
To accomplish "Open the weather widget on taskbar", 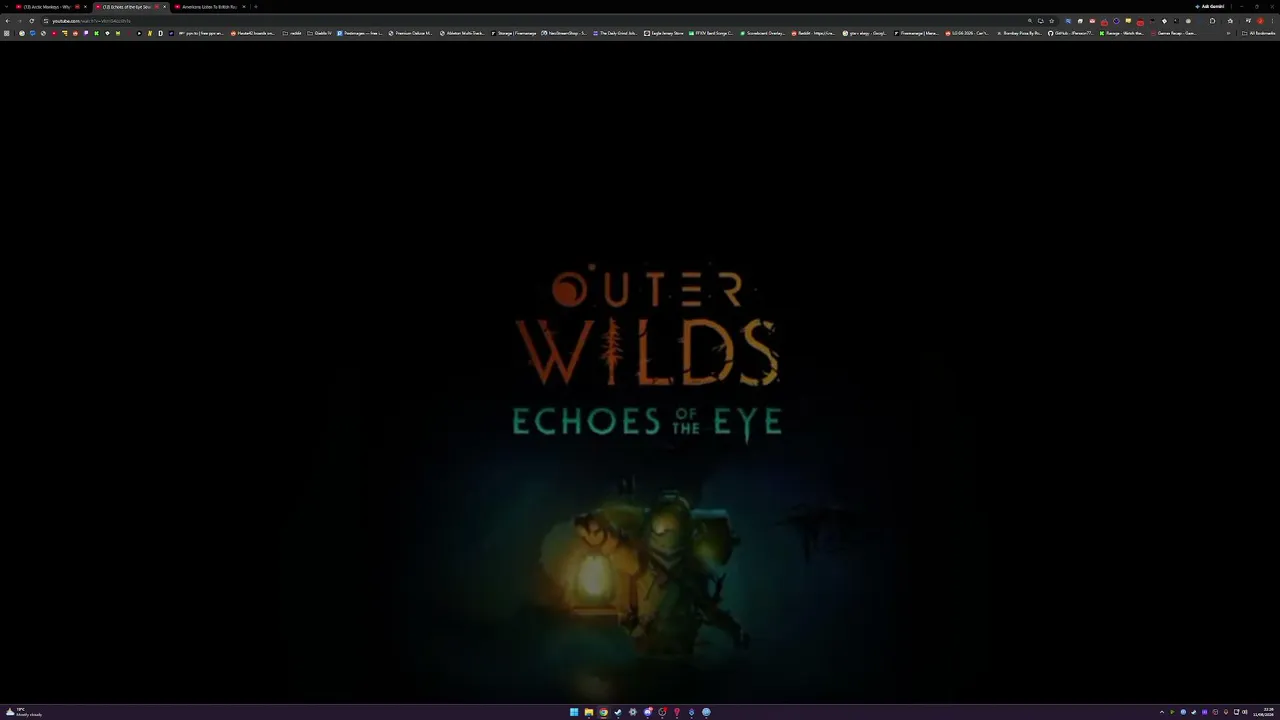I will [24, 712].
